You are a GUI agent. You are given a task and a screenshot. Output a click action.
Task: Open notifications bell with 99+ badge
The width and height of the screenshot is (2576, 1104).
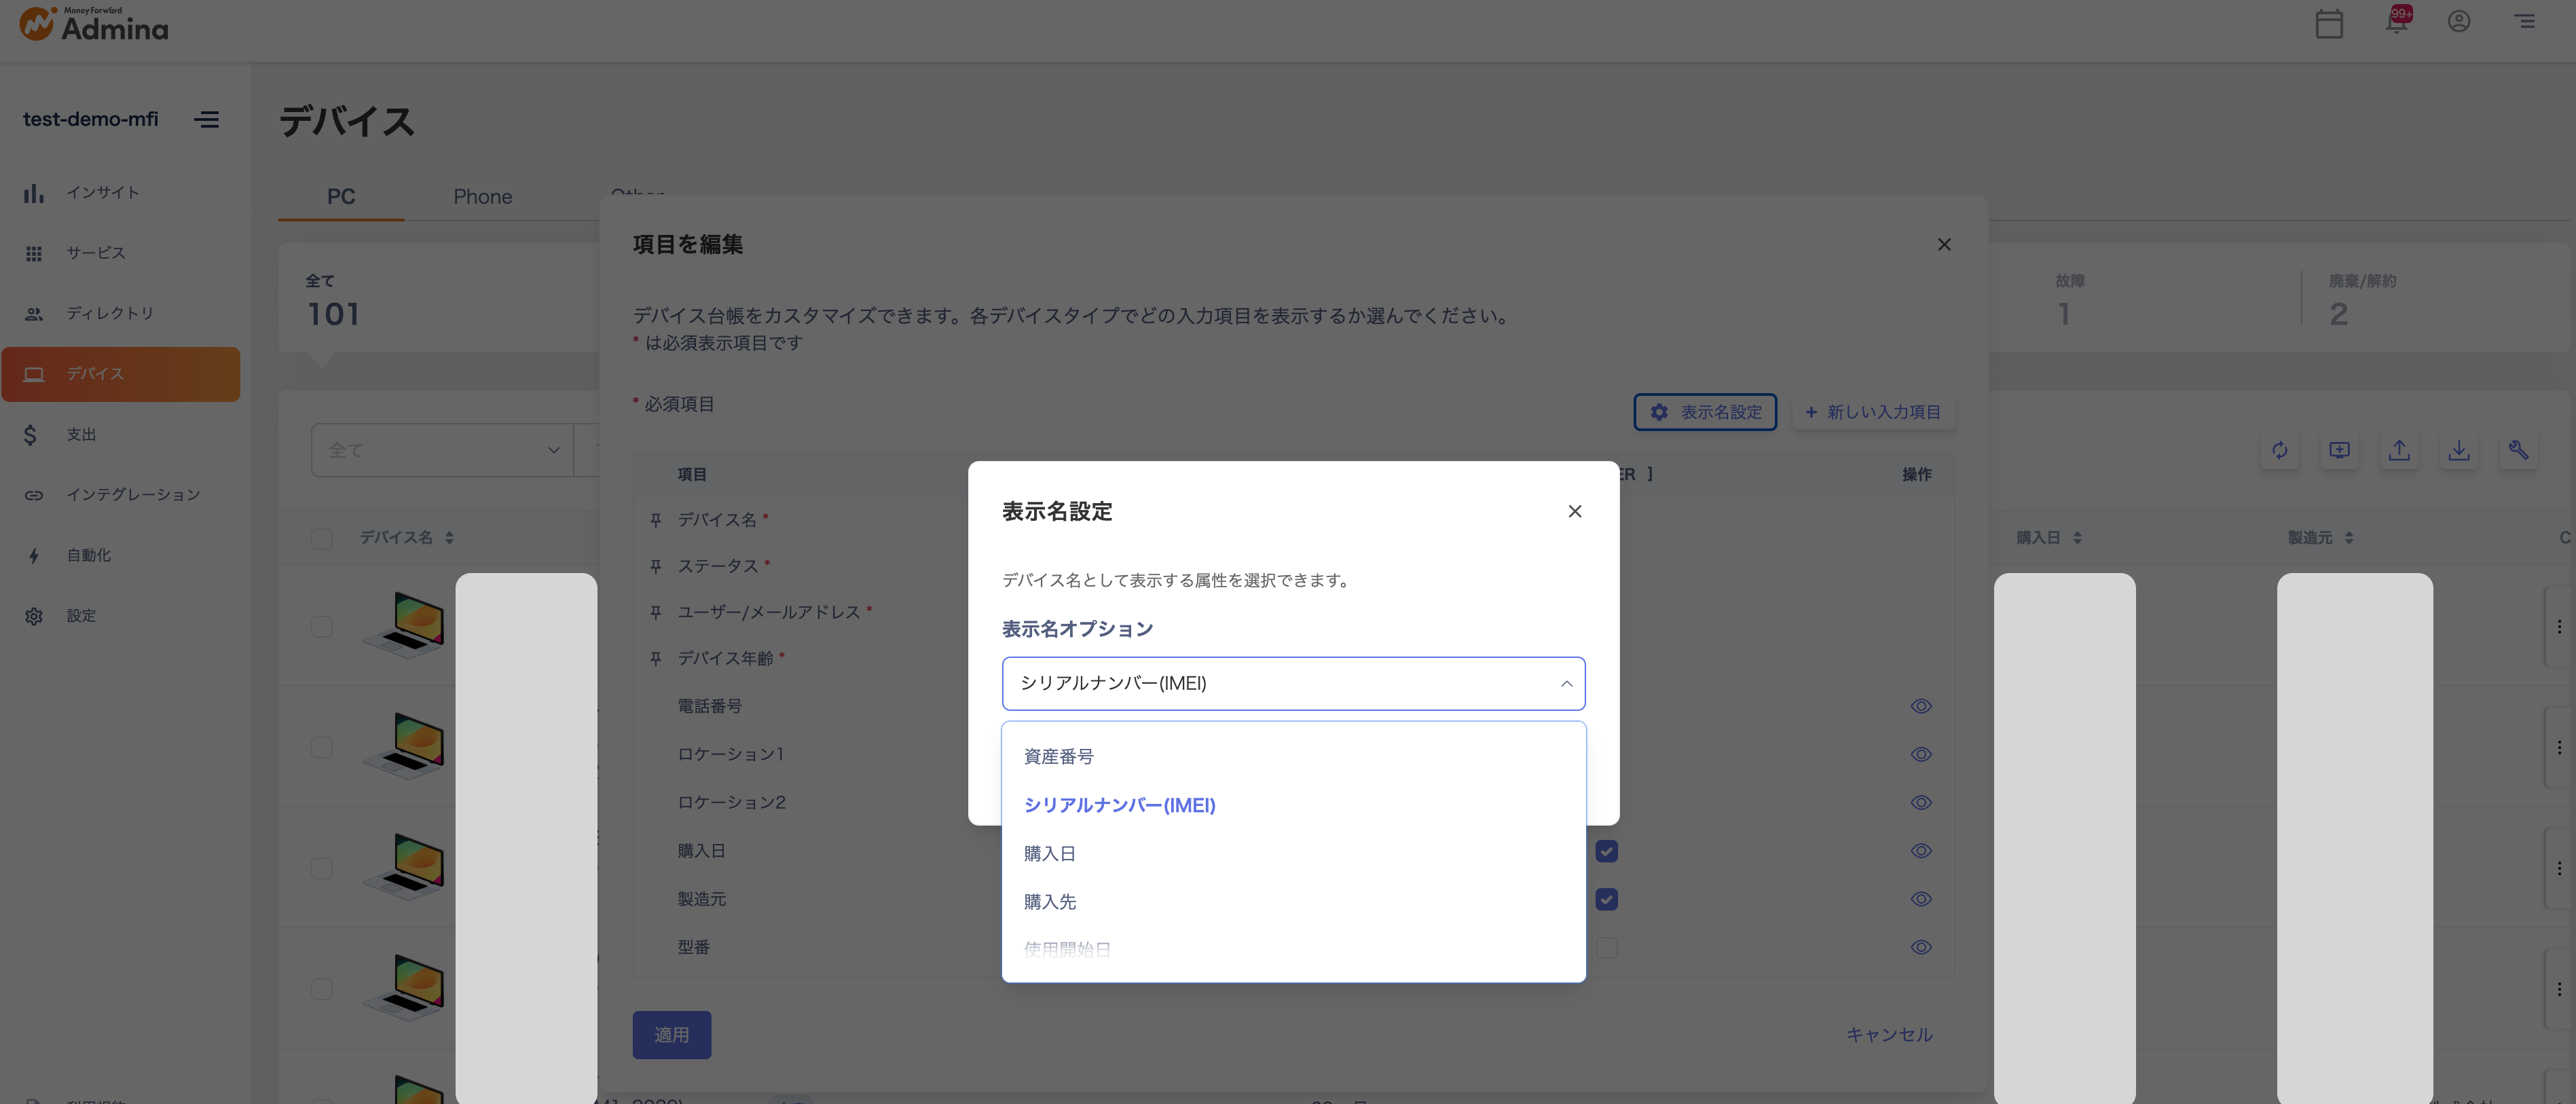2397,20
